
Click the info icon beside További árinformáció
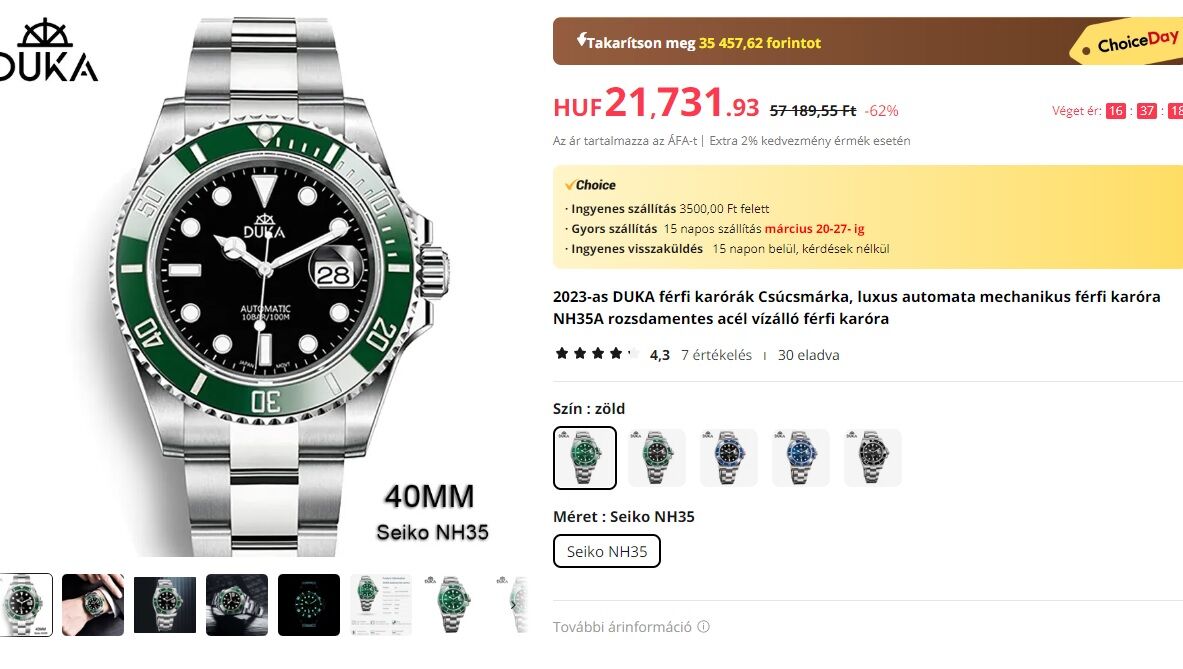[703, 627]
